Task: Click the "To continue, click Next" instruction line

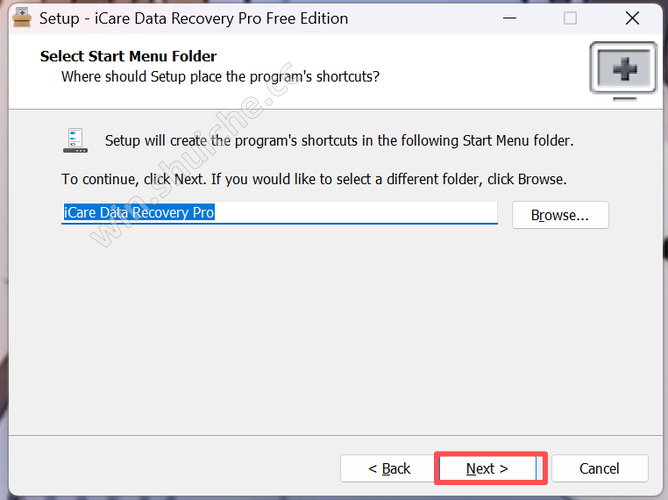Action: tap(314, 180)
